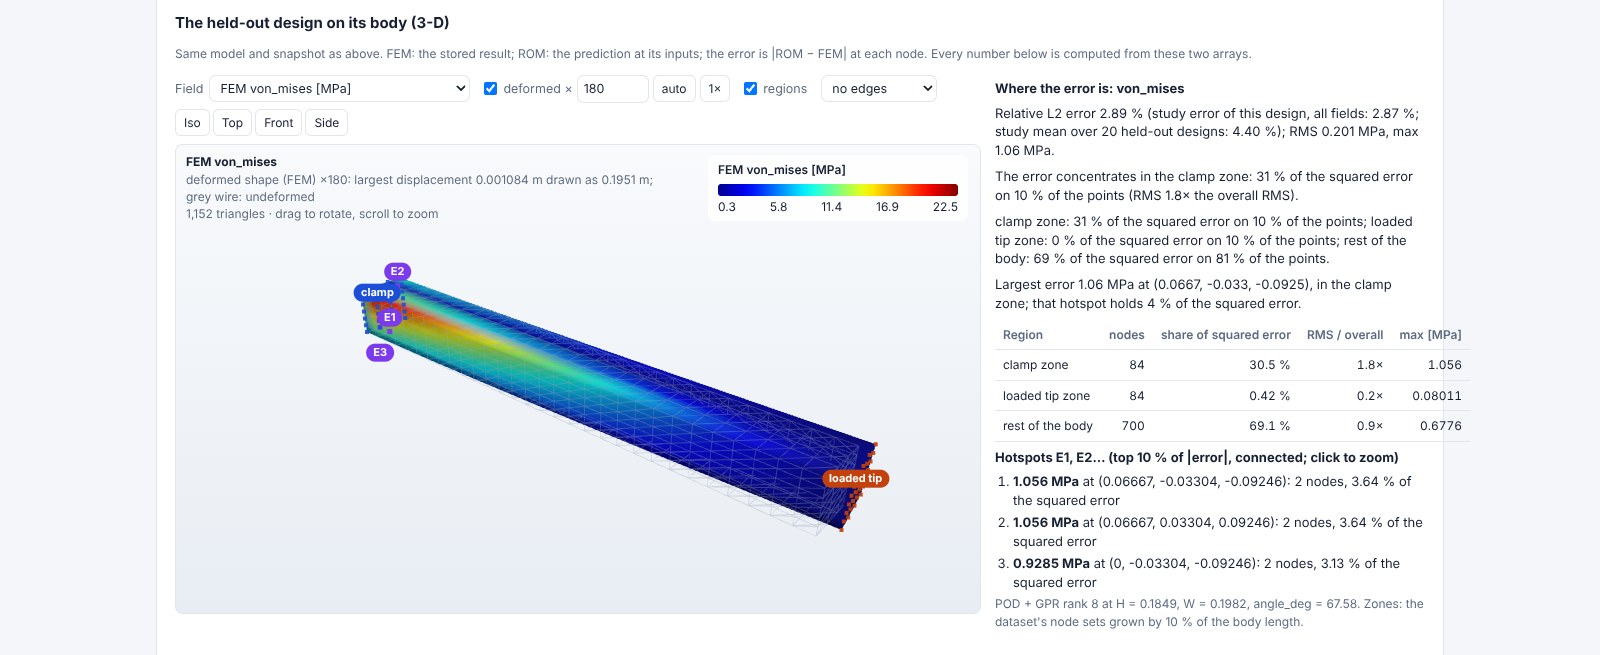Click the loaded tip region label

(855, 478)
